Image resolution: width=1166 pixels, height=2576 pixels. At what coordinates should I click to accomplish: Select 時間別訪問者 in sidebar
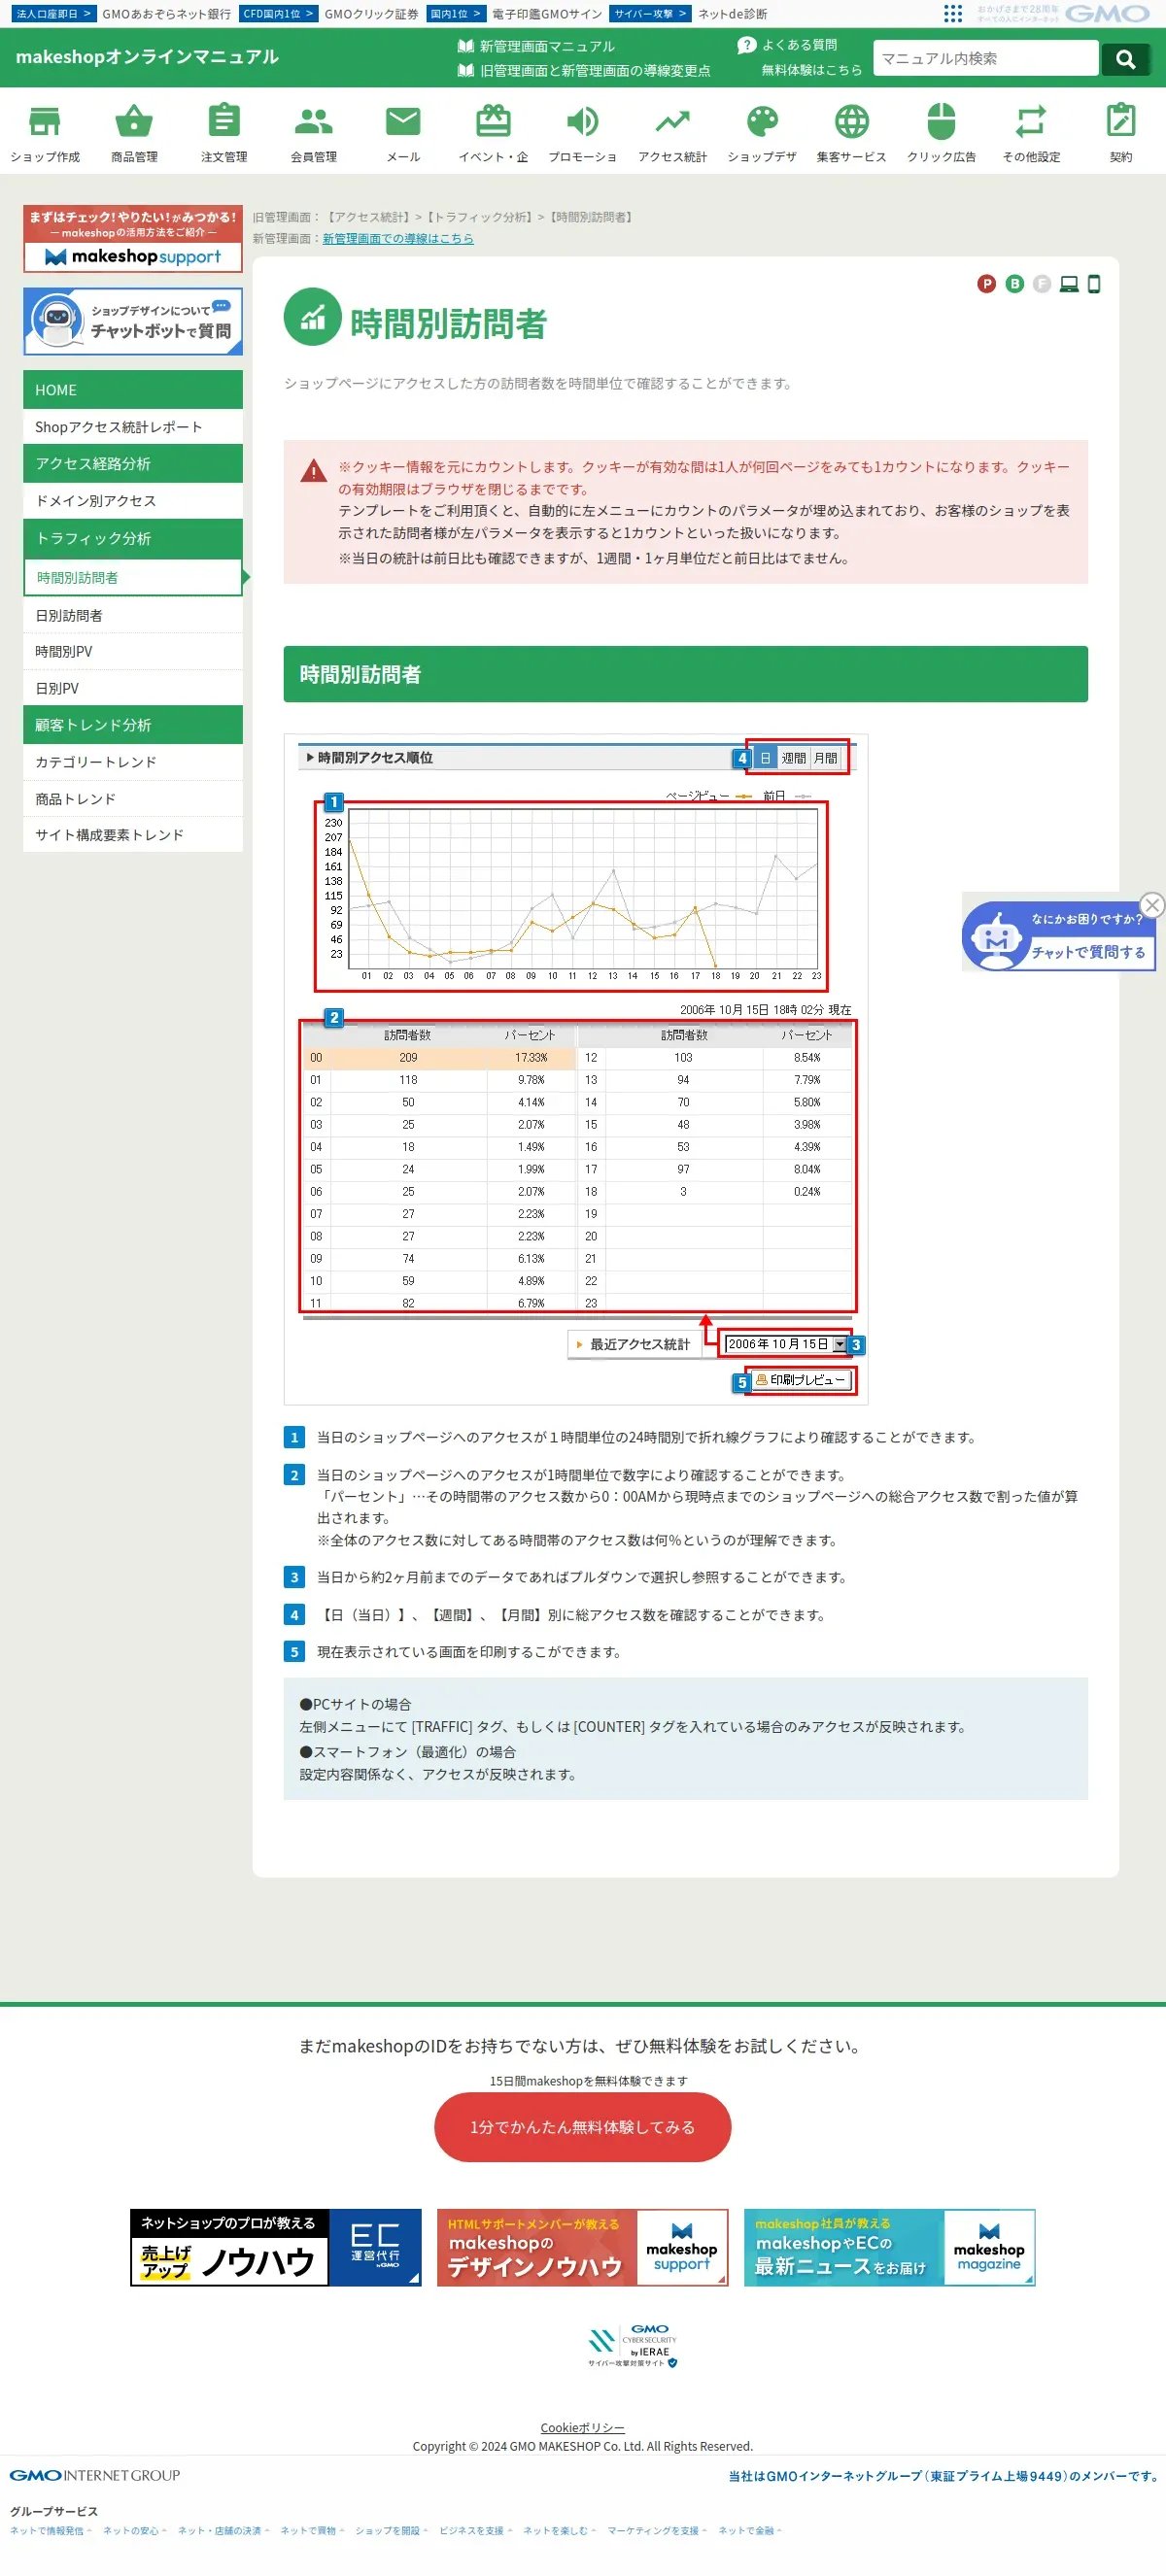point(133,578)
